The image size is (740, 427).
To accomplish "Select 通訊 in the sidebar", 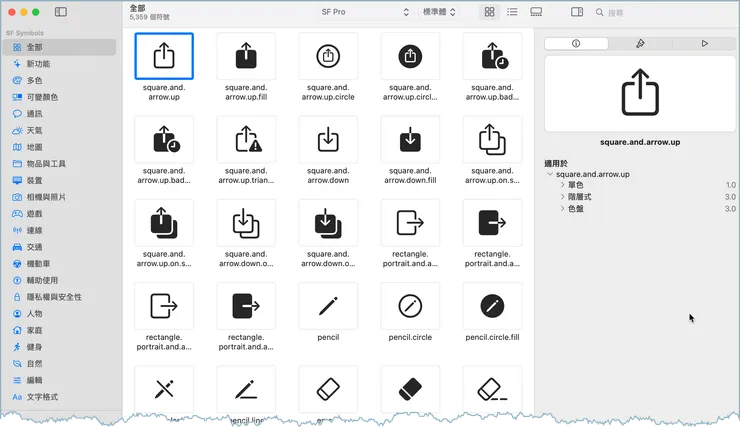I will [x=59, y=114].
